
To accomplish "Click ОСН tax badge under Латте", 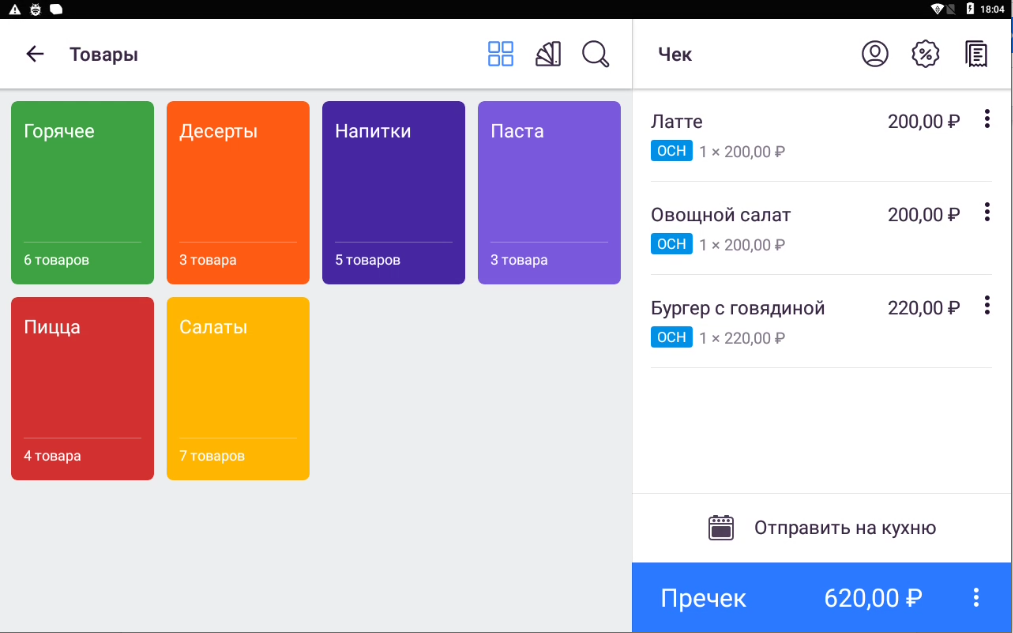I will tap(671, 150).
